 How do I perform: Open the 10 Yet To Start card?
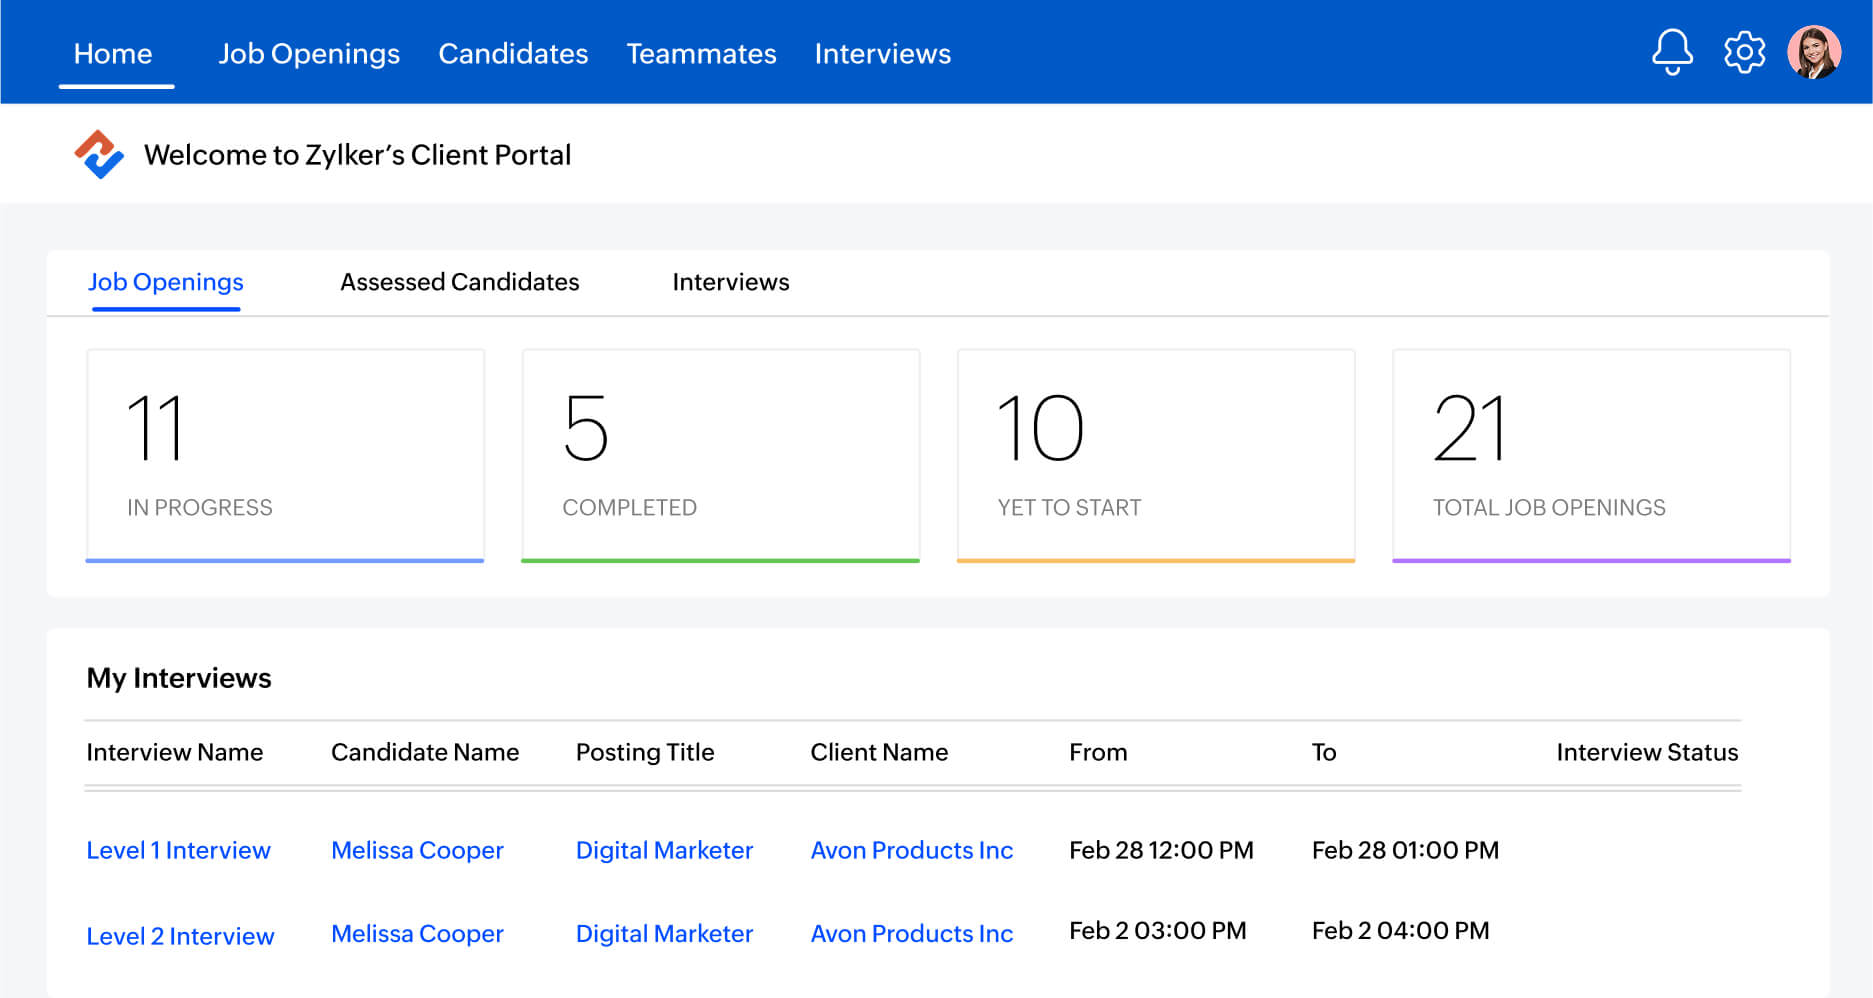click(x=1156, y=455)
